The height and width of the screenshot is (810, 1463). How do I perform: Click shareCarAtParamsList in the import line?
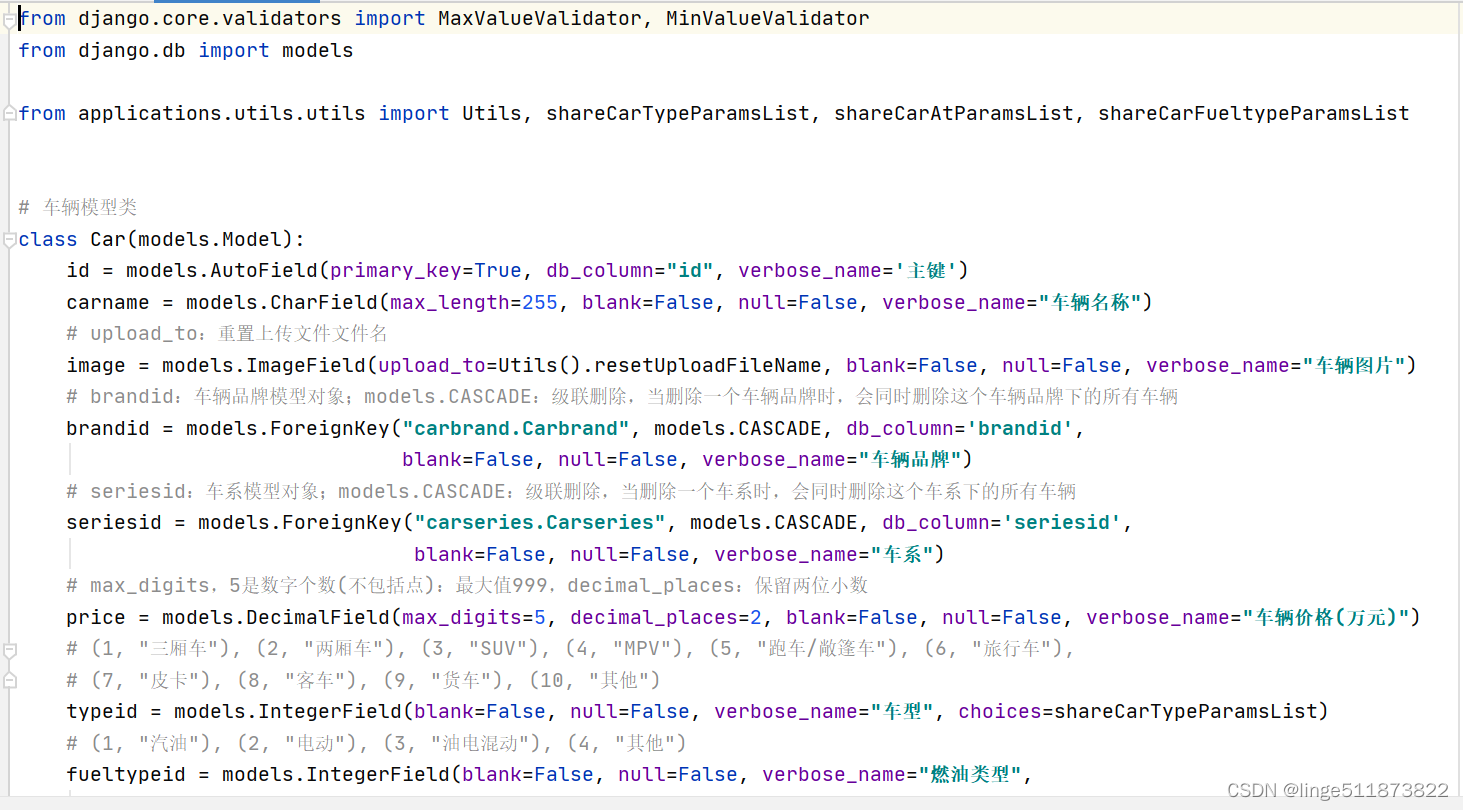tap(953, 113)
